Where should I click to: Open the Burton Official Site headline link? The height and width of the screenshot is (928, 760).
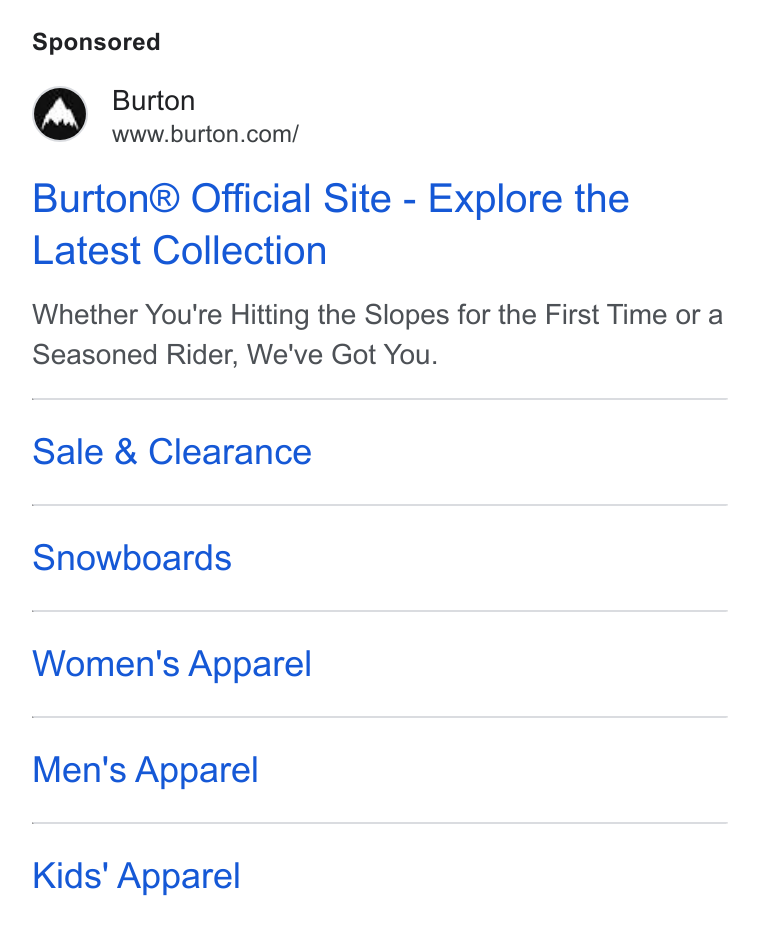(330, 224)
